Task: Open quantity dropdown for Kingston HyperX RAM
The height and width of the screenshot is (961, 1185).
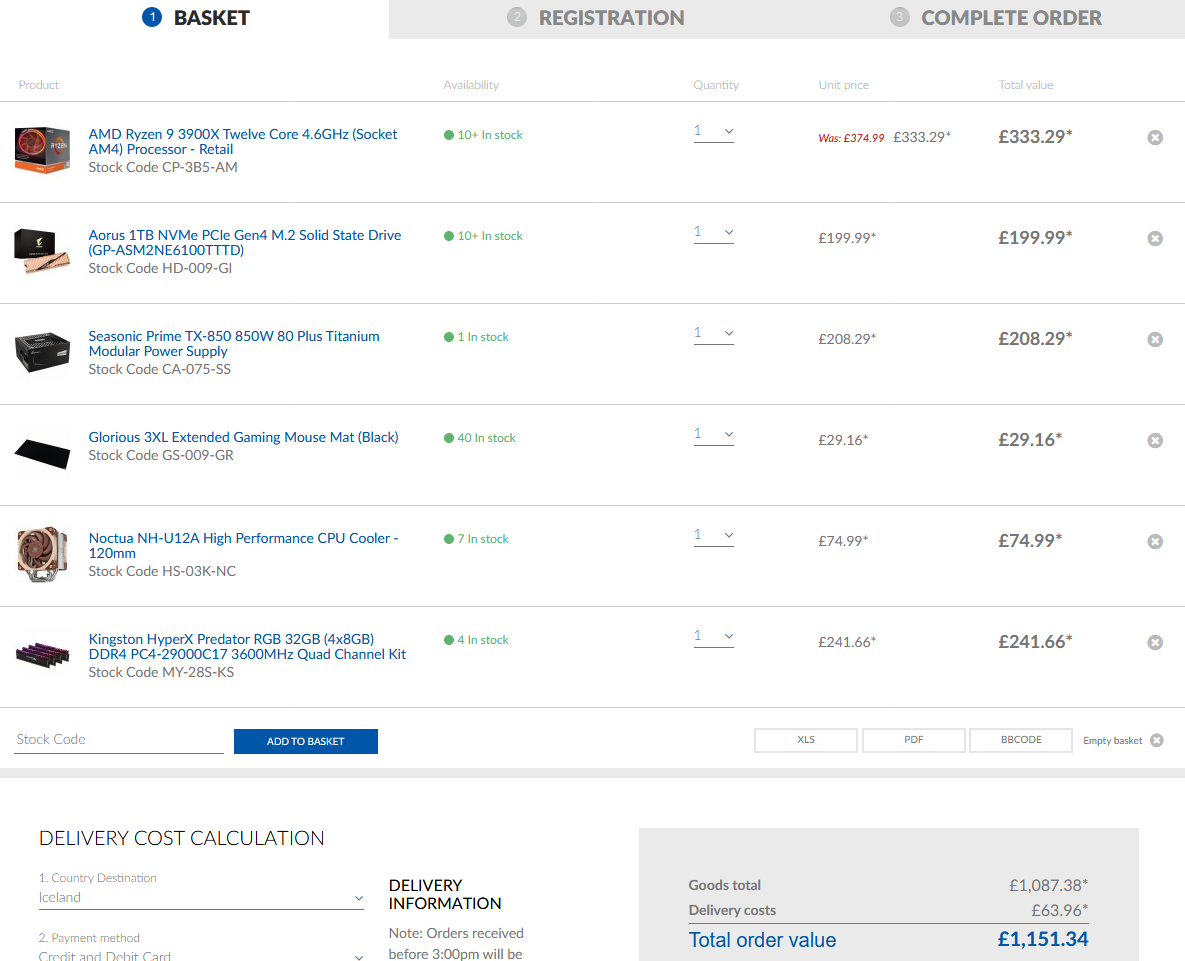Action: [x=714, y=637]
